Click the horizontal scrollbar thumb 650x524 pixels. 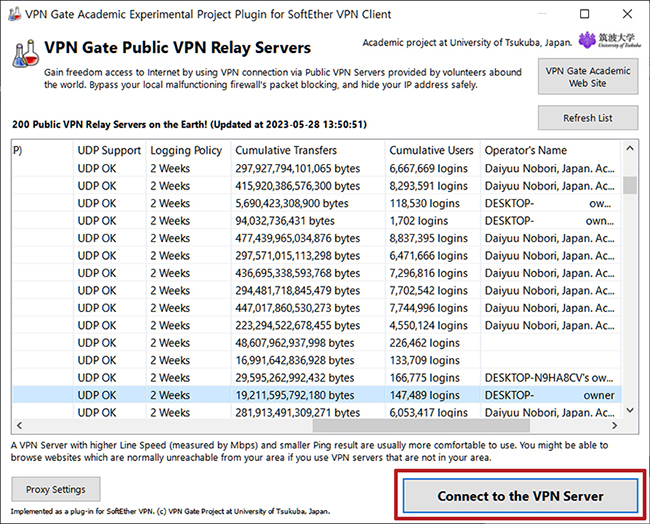pyautogui.click(x=421, y=425)
